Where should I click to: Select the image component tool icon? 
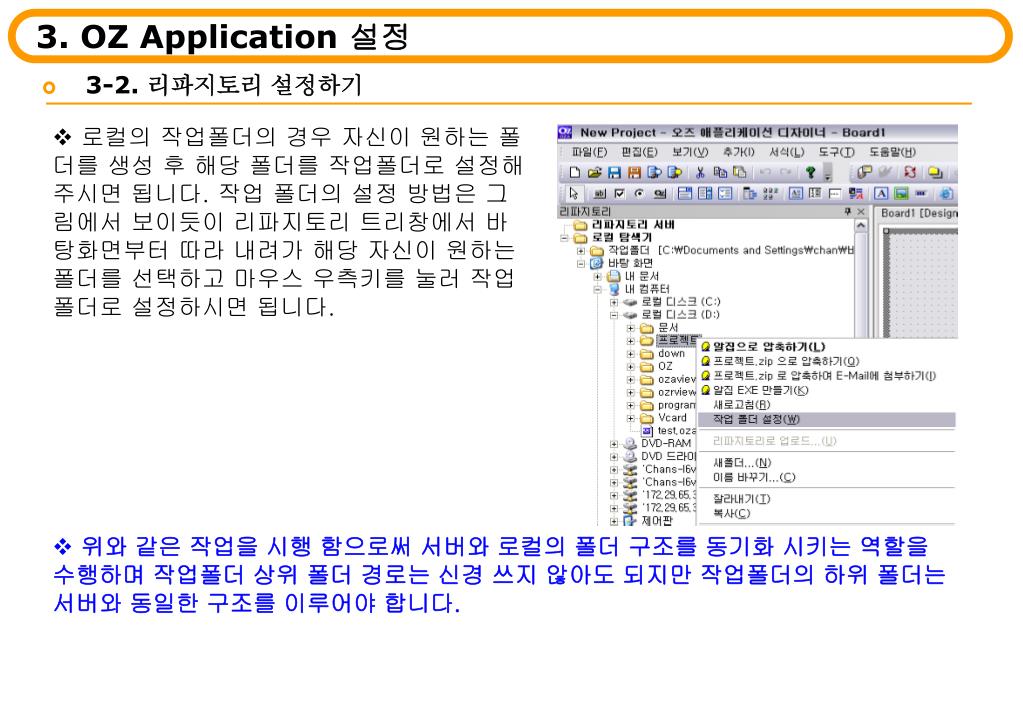coord(900,194)
